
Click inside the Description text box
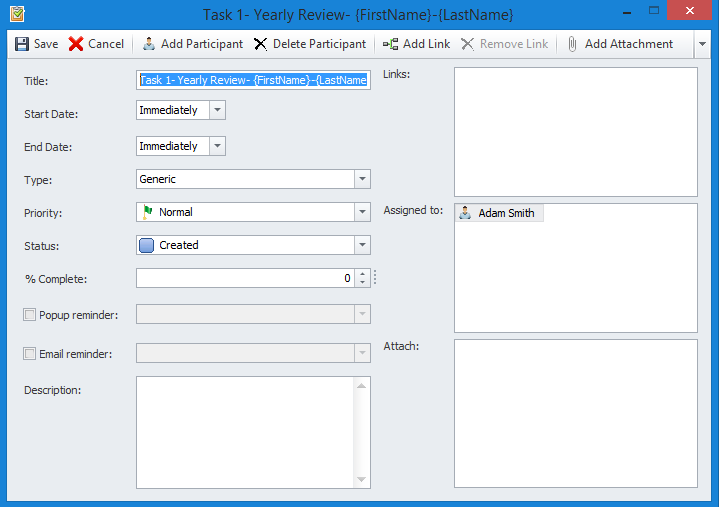click(x=245, y=432)
